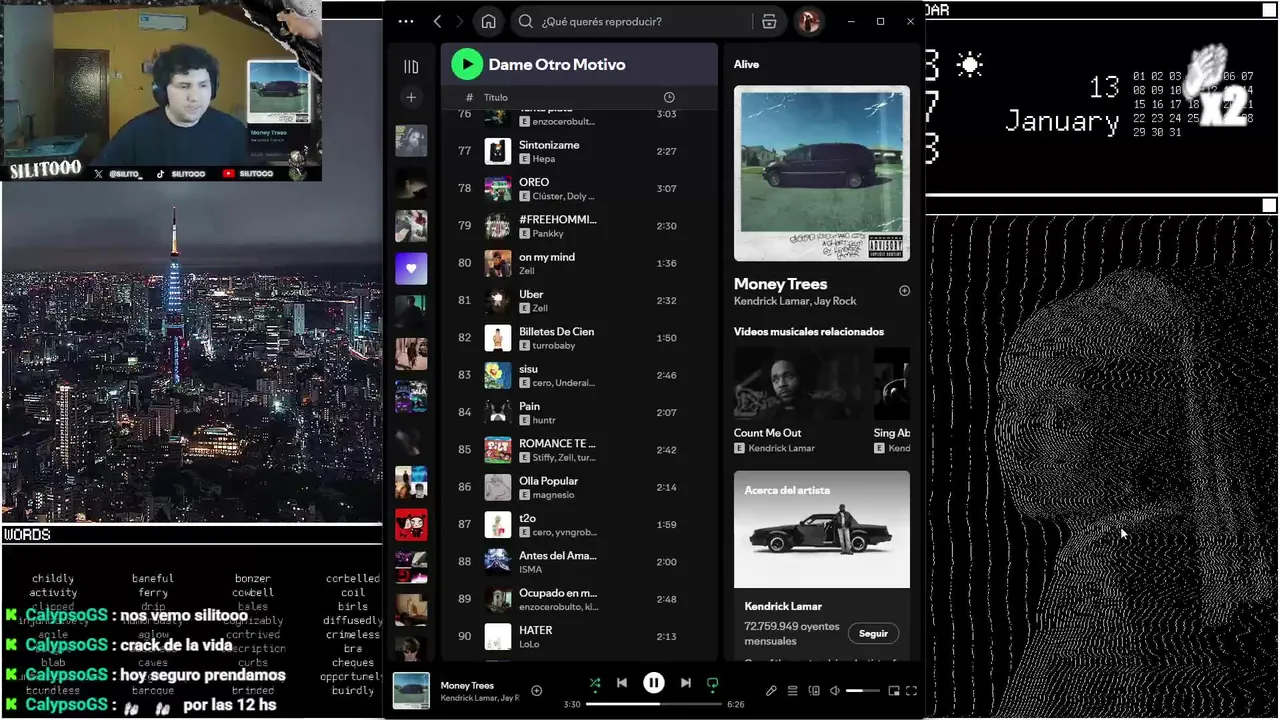The image size is (1280, 720).
Task: Select track Ocupado en m in the list
Action: click(579, 599)
